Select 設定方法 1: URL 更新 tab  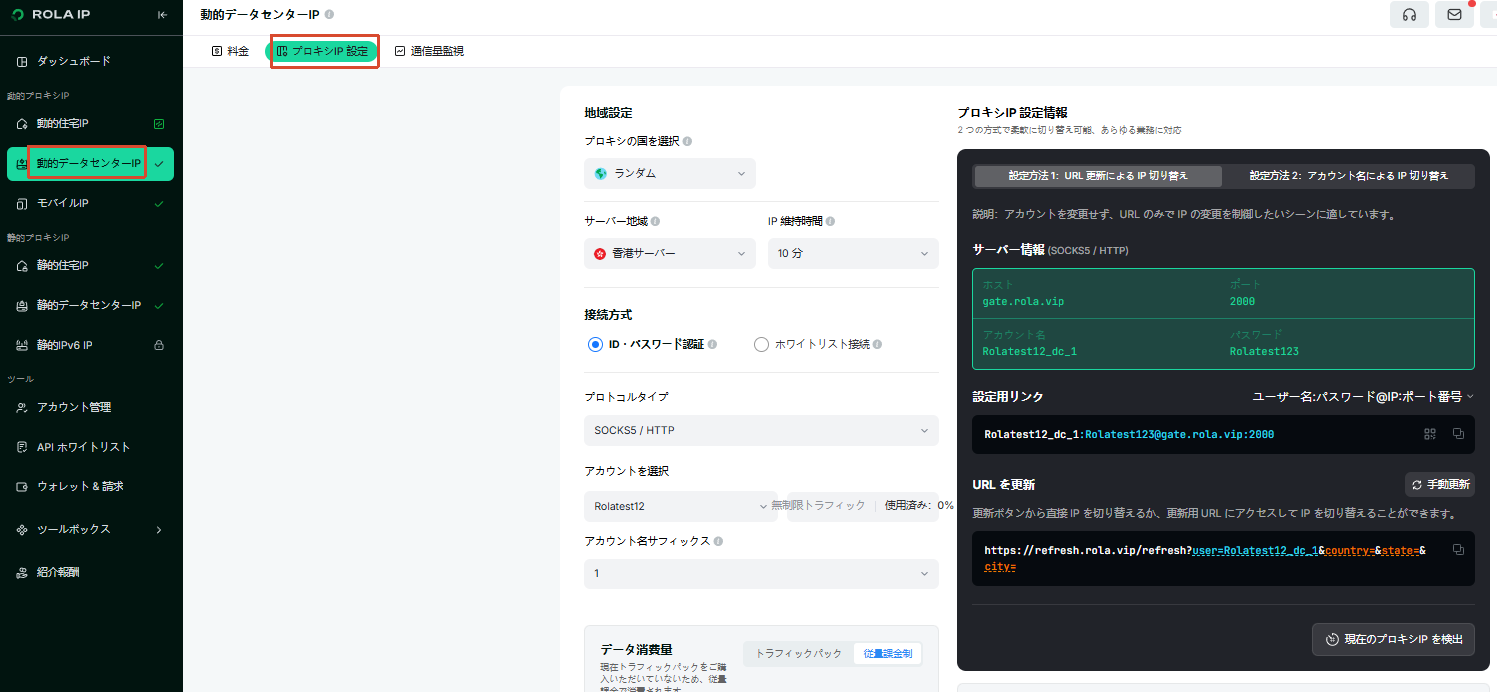click(1098, 176)
